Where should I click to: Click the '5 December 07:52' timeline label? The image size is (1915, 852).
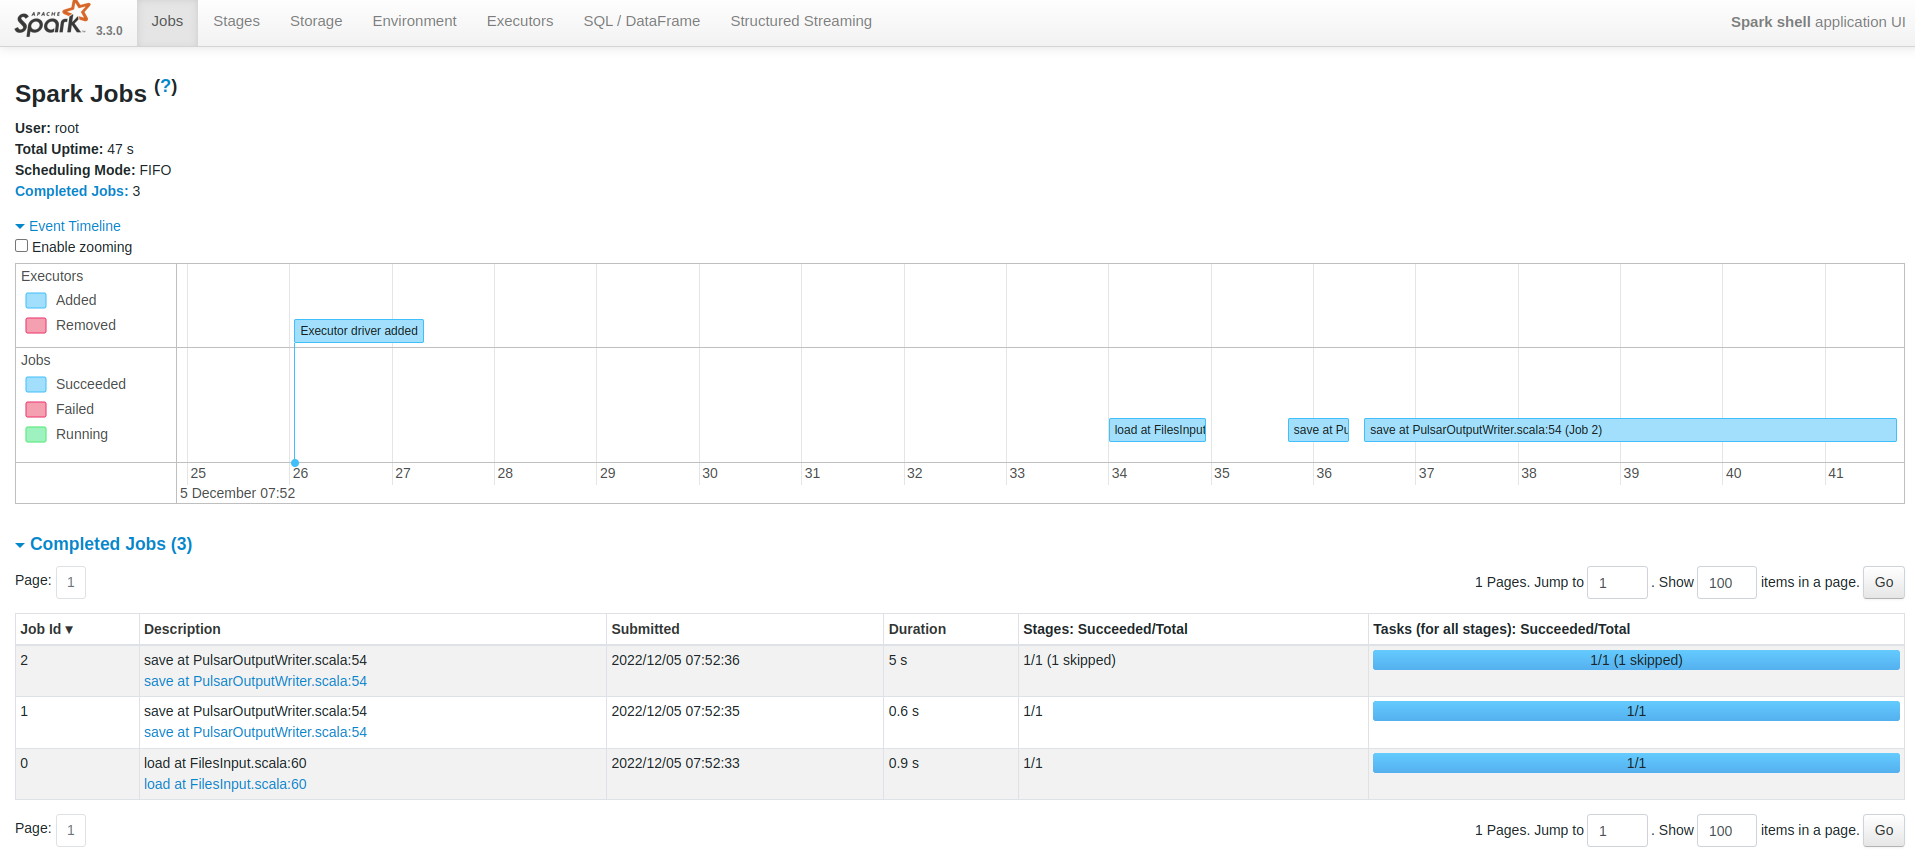coord(237,493)
